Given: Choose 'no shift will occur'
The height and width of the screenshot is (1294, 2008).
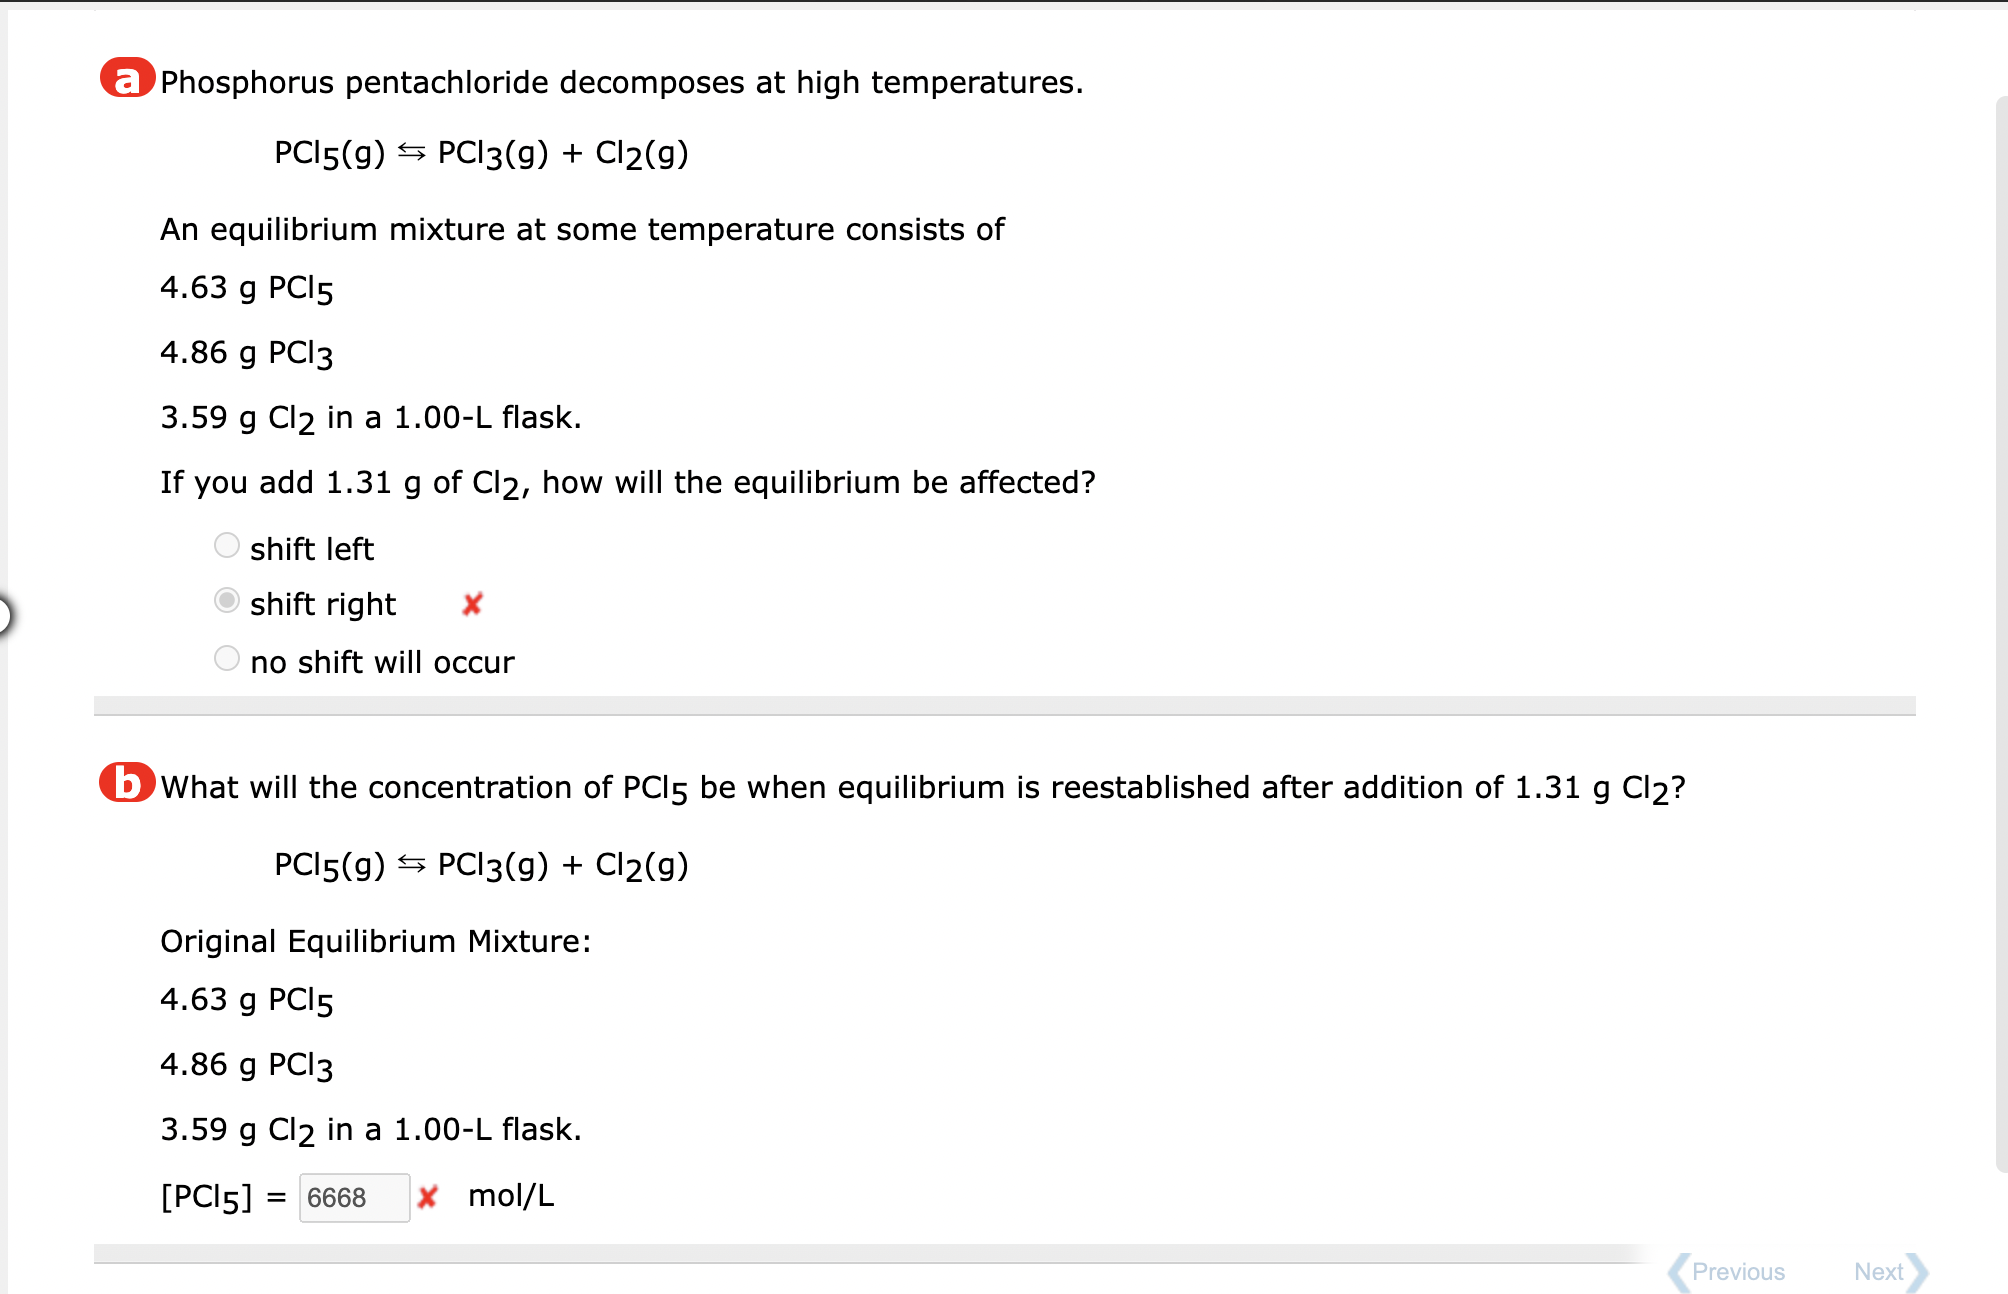Looking at the screenshot, I should [x=227, y=657].
